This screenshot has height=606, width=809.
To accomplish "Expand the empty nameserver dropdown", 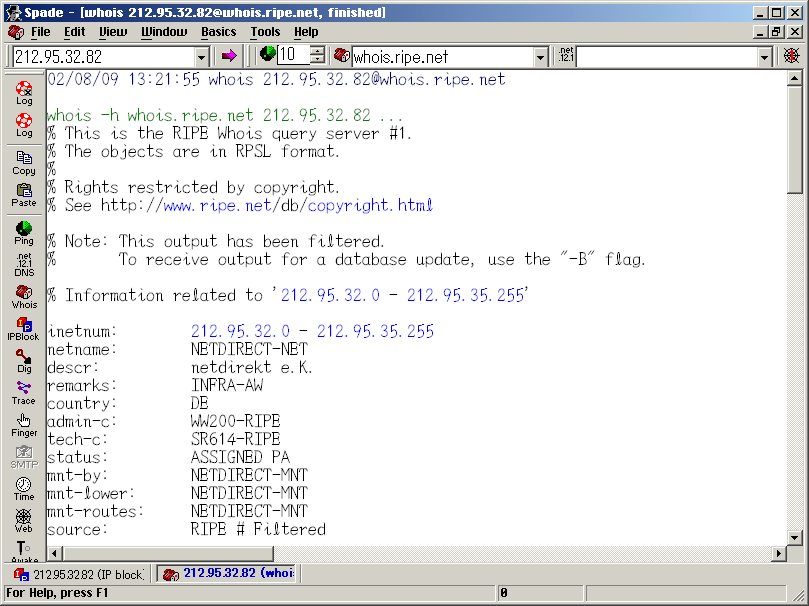I will coord(765,57).
